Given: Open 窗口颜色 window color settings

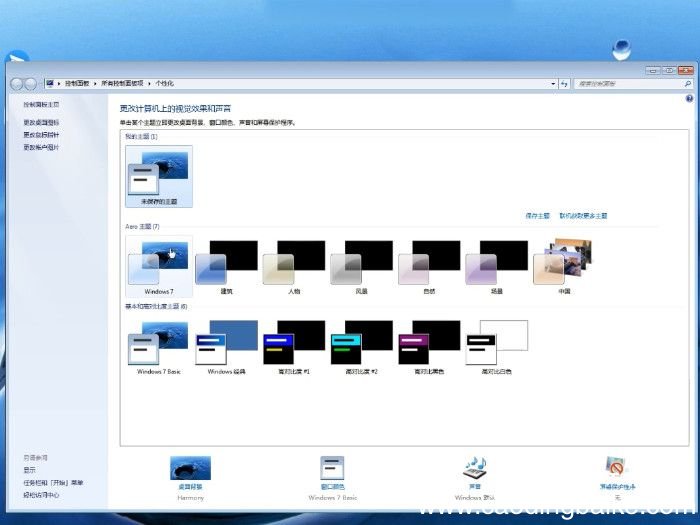Looking at the screenshot, I should point(333,478).
